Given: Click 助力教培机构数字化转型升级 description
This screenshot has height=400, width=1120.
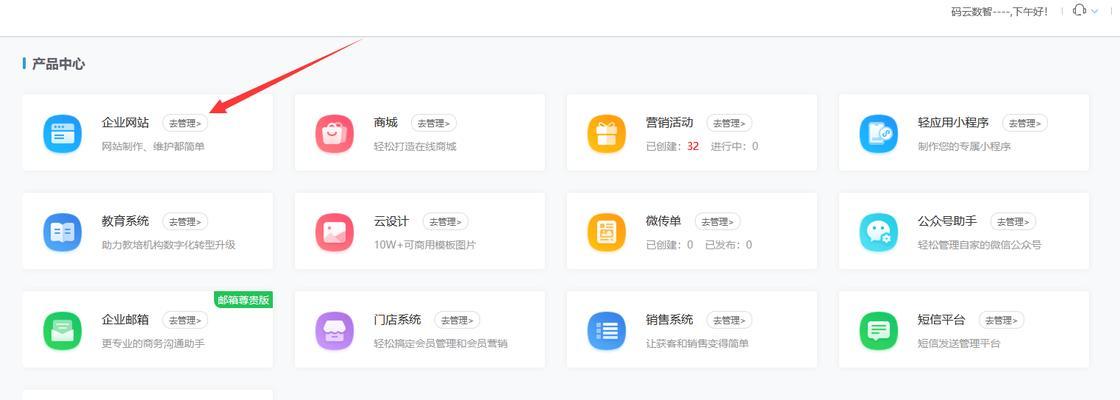Looking at the screenshot, I should tap(169, 245).
